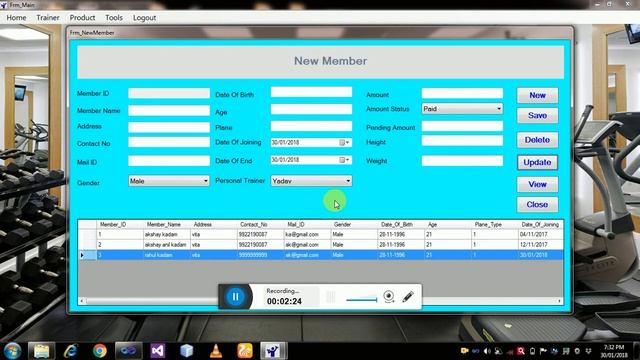Viewport: 640px width, 360px height.
Task: Open the Date Of Joining calendar picker
Action: [x=344, y=142]
